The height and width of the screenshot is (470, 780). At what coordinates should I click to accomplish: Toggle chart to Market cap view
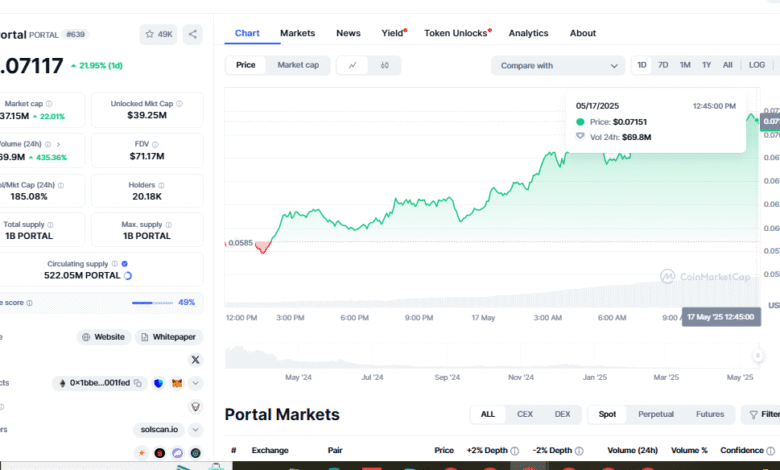298,65
